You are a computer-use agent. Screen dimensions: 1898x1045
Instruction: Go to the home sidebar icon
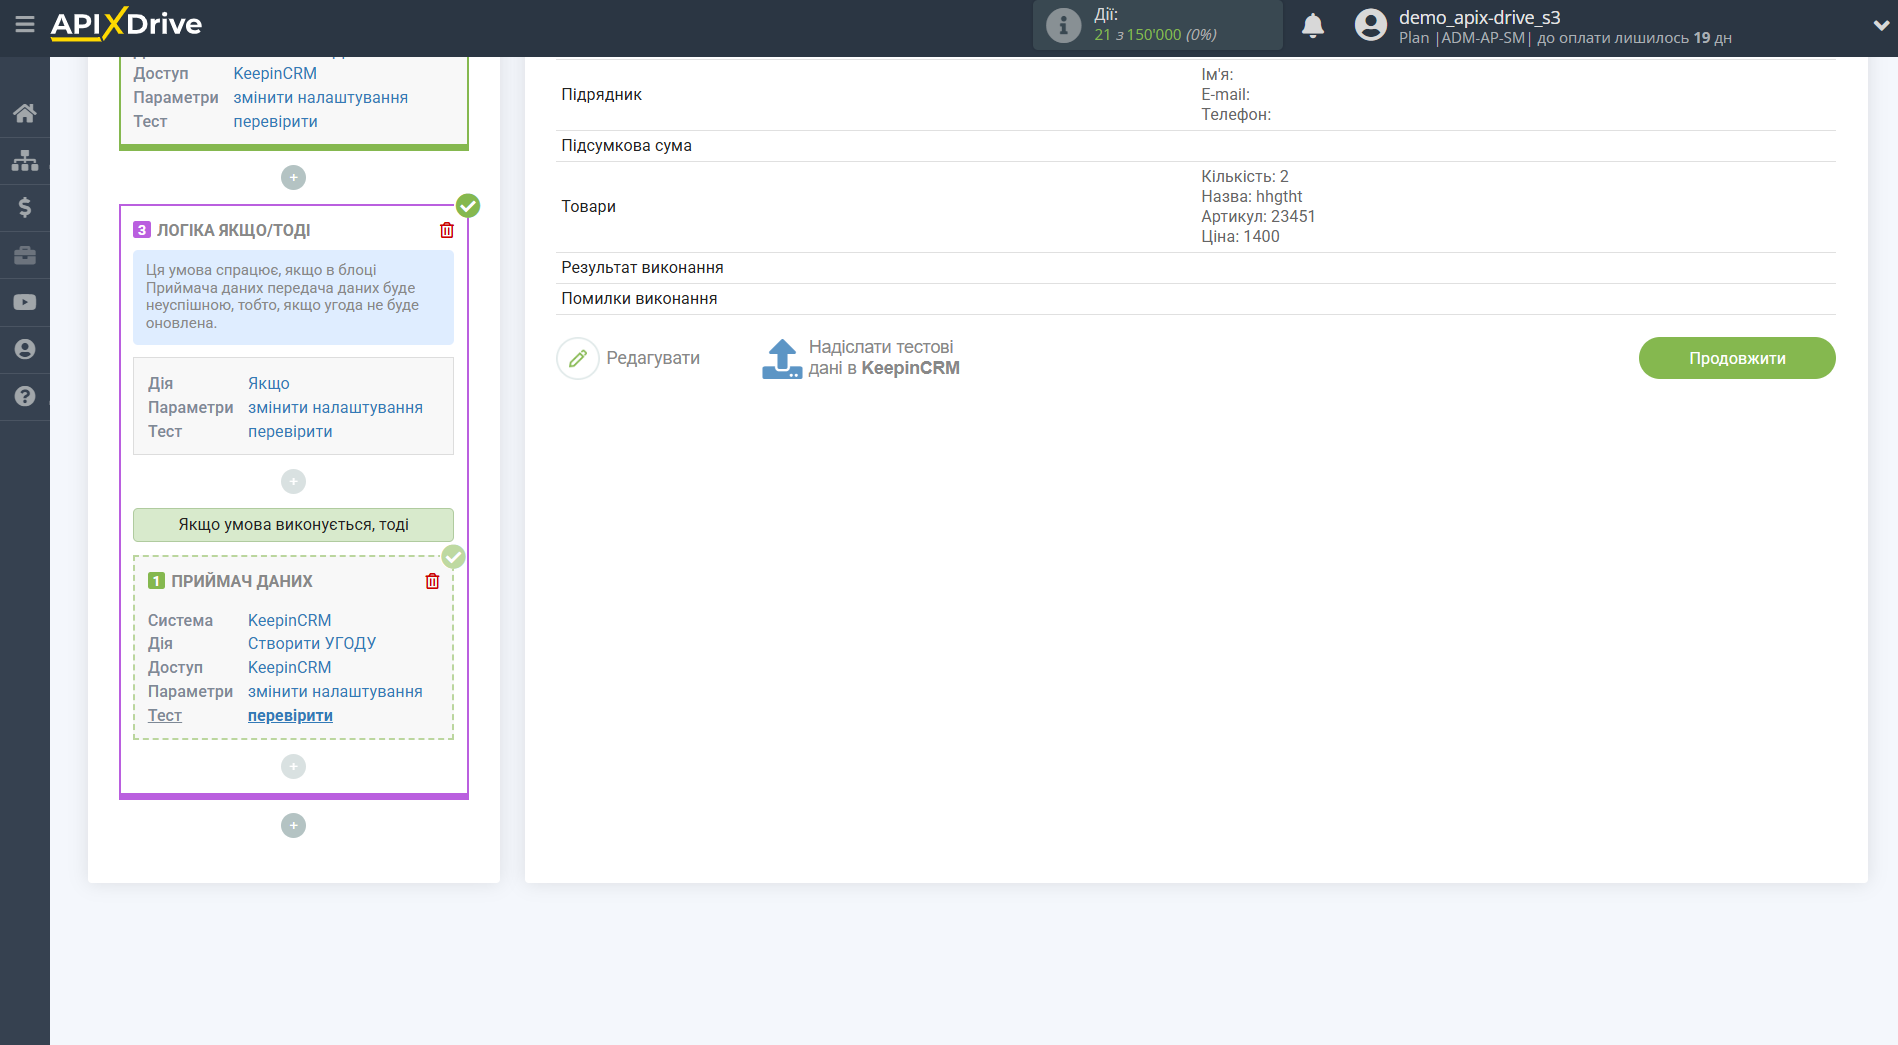pyautogui.click(x=25, y=113)
